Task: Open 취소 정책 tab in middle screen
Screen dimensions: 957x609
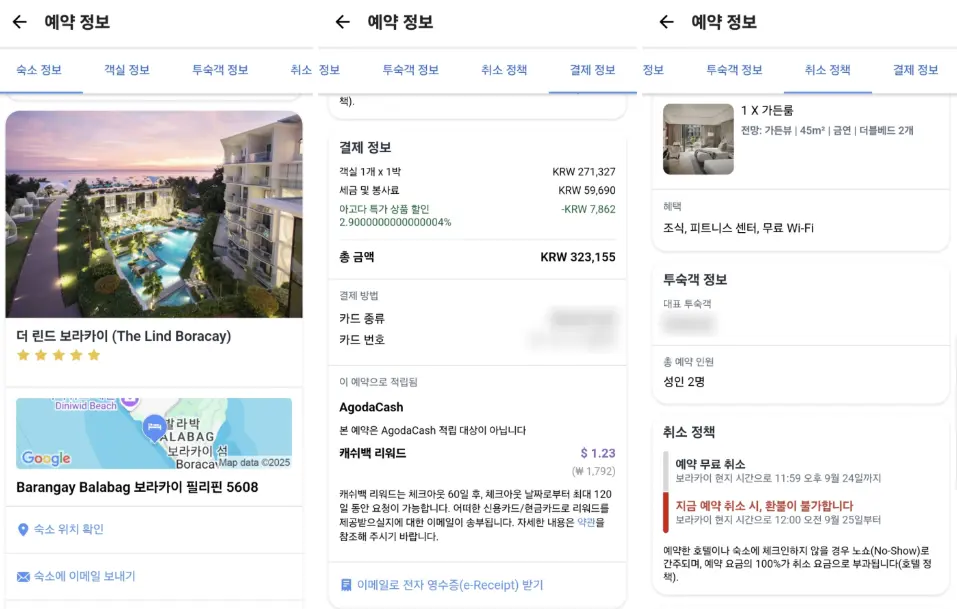Action: 504,70
